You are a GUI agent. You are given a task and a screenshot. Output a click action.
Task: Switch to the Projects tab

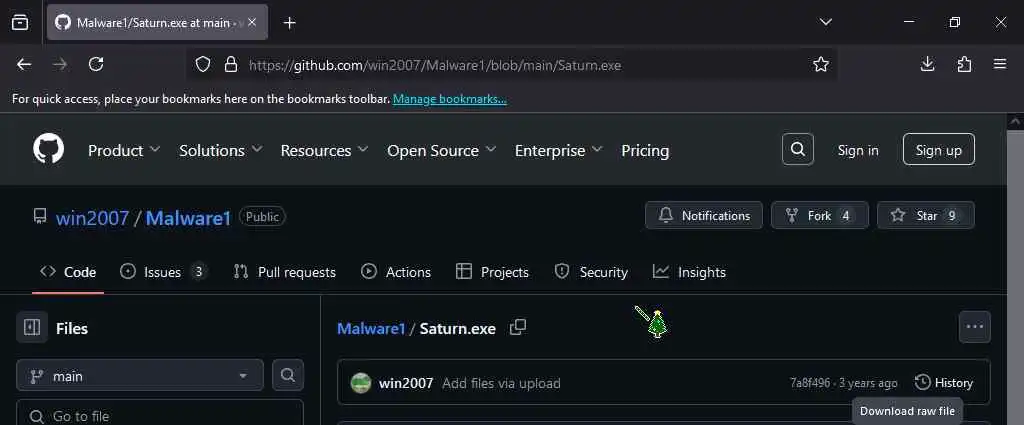click(x=492, y=272)
